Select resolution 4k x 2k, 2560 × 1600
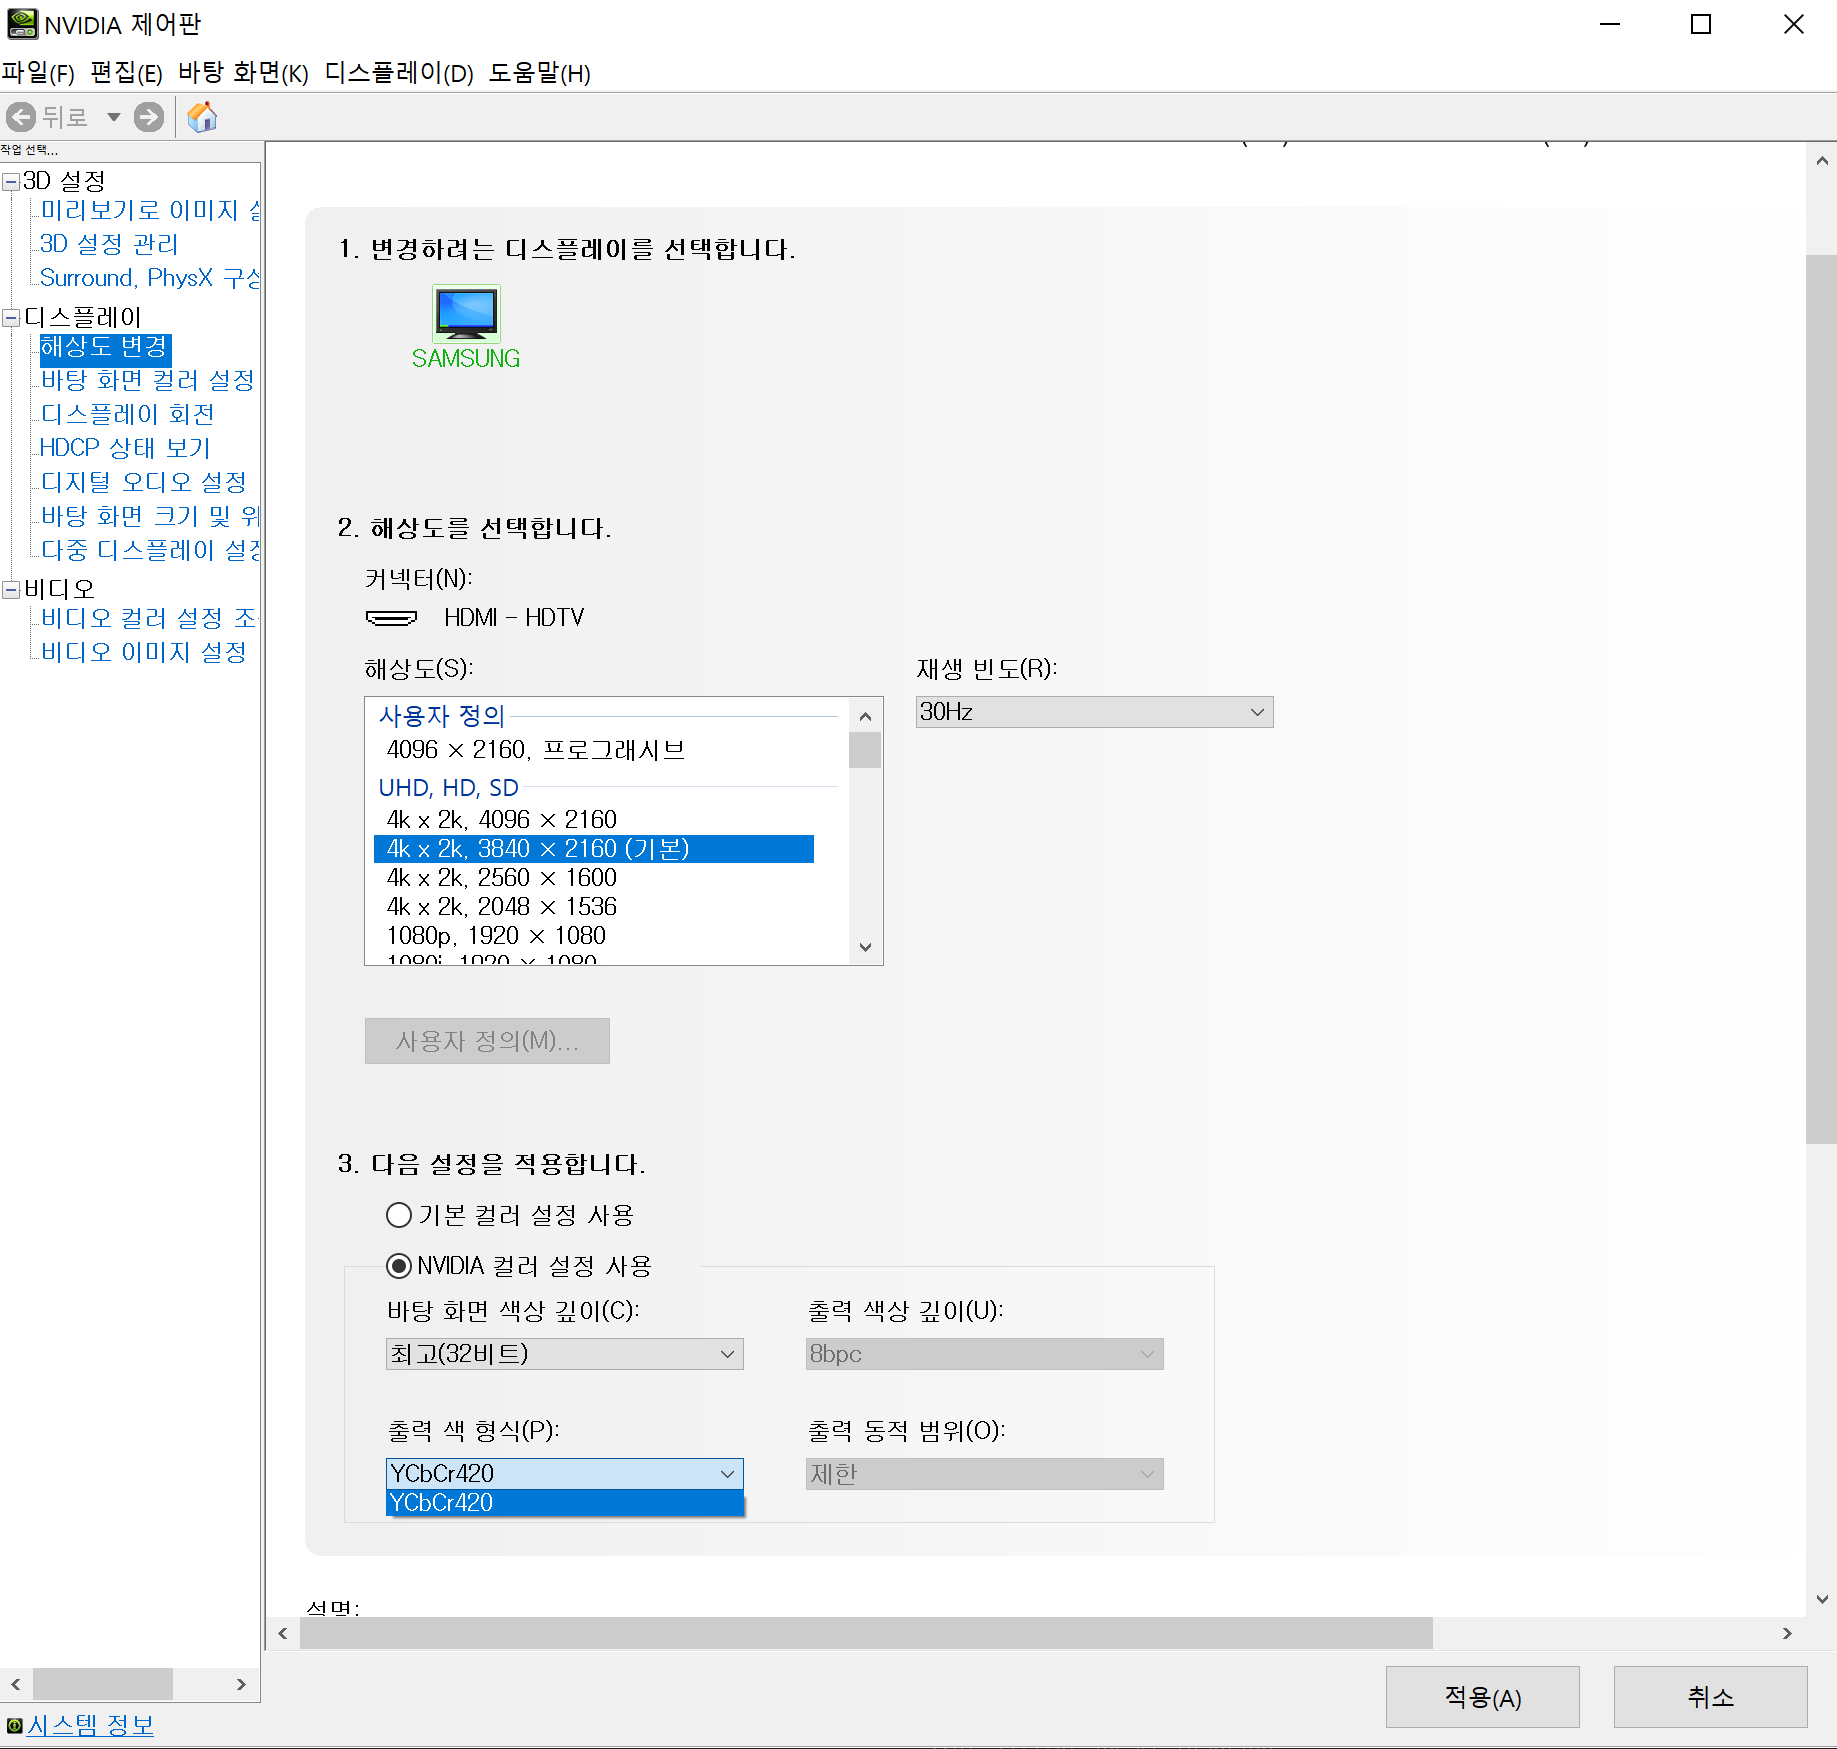 click(x=502, y=878)
